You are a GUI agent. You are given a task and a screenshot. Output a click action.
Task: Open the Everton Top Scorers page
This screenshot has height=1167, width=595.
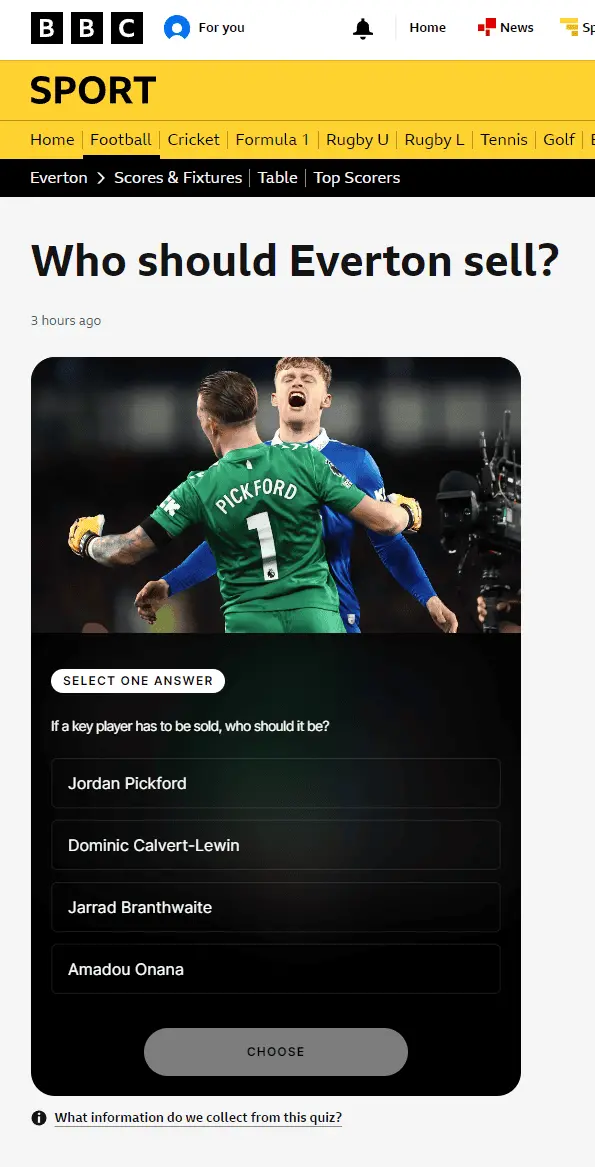(357, 178)
